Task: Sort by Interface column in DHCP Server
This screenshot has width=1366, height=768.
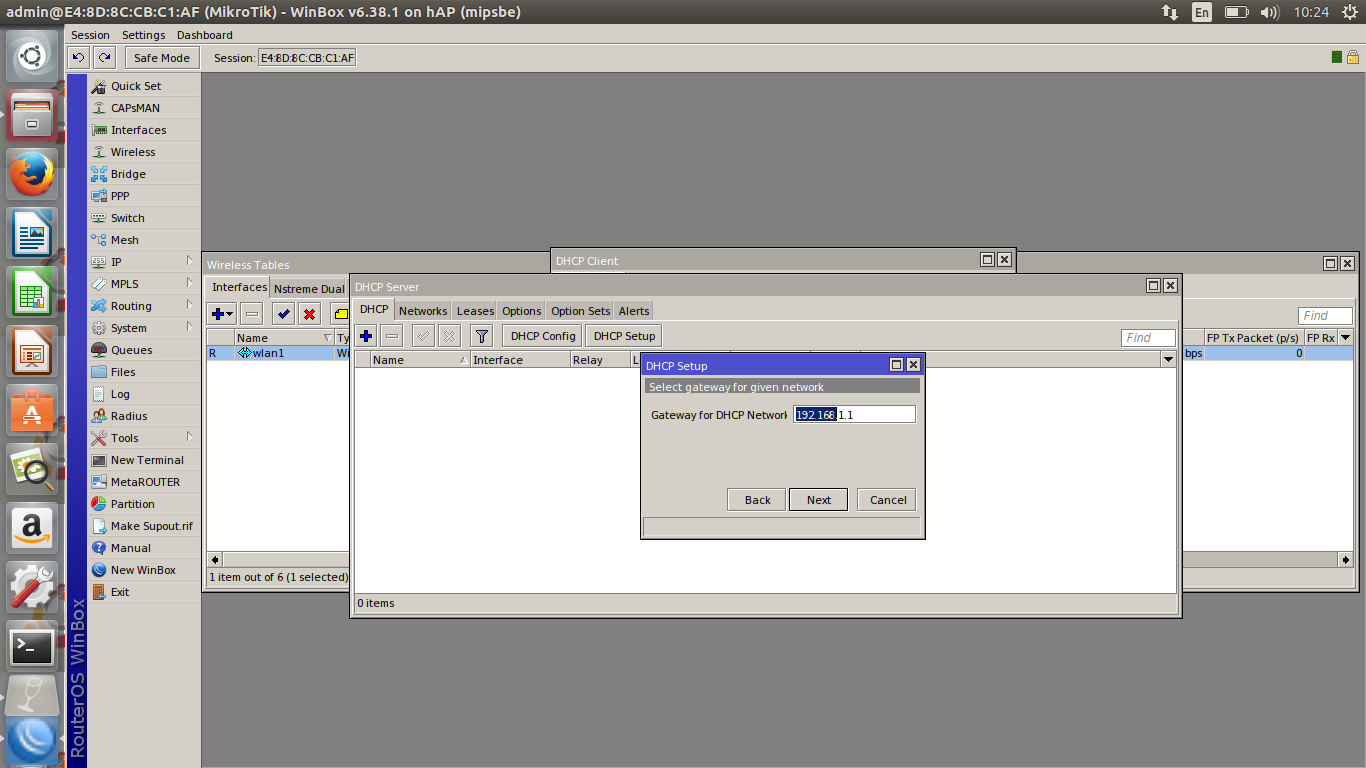Action: (519, 360)
